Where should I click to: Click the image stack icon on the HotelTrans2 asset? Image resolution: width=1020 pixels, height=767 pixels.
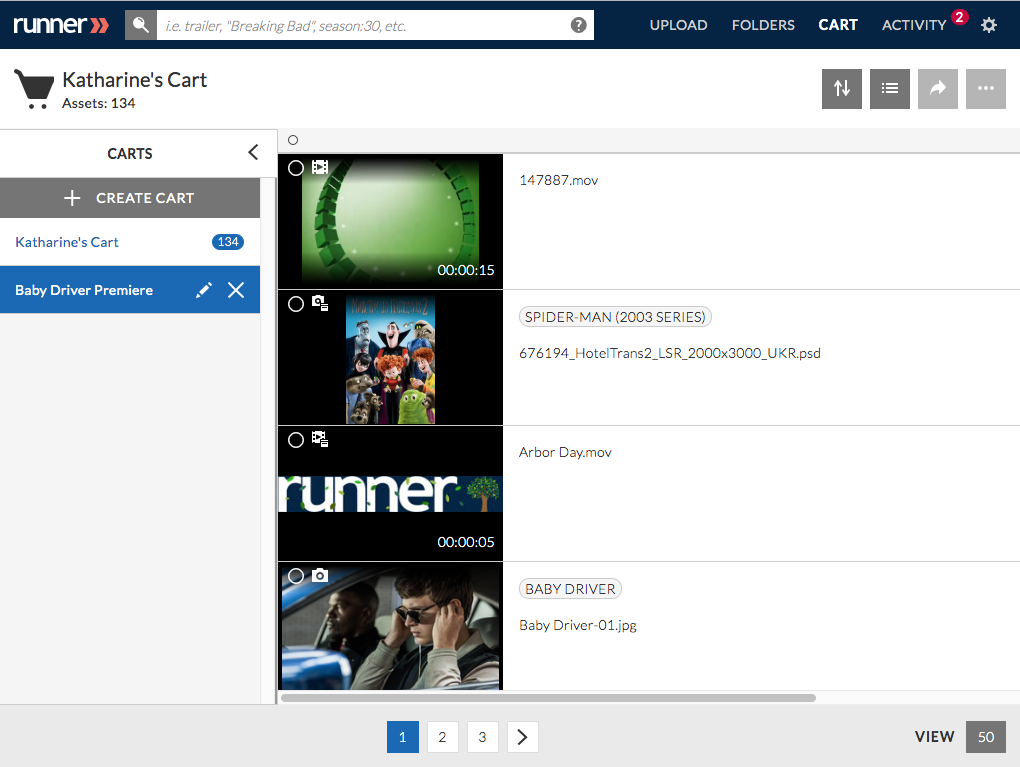(320, 303)
